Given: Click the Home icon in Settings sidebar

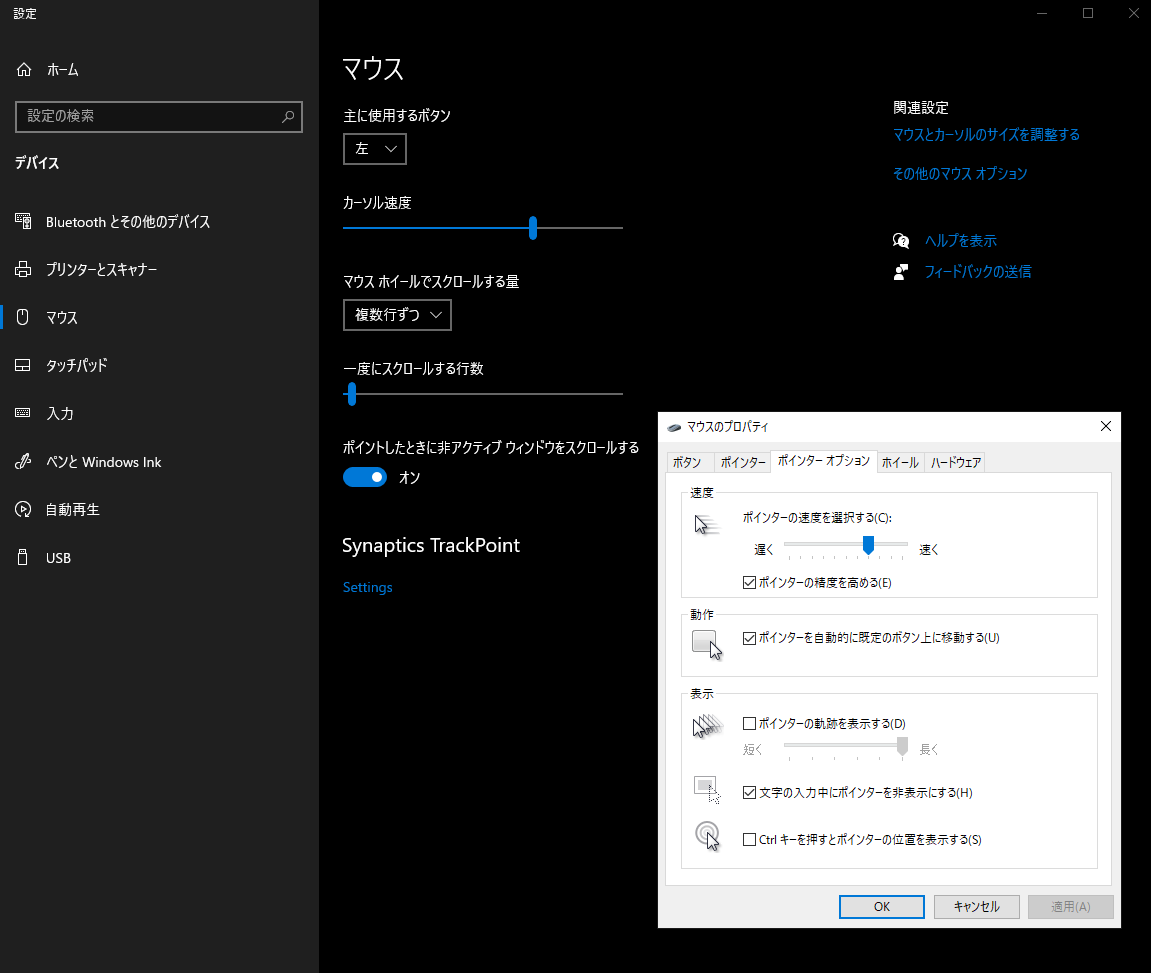Looking at the screenshot, I should click(24, 70).
